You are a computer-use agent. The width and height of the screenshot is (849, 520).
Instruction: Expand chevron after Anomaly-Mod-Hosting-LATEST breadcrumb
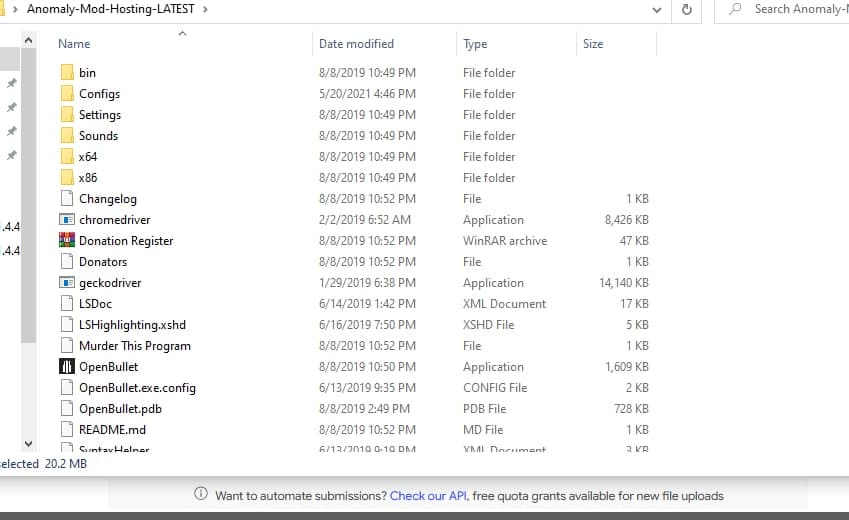coord(205,9)
